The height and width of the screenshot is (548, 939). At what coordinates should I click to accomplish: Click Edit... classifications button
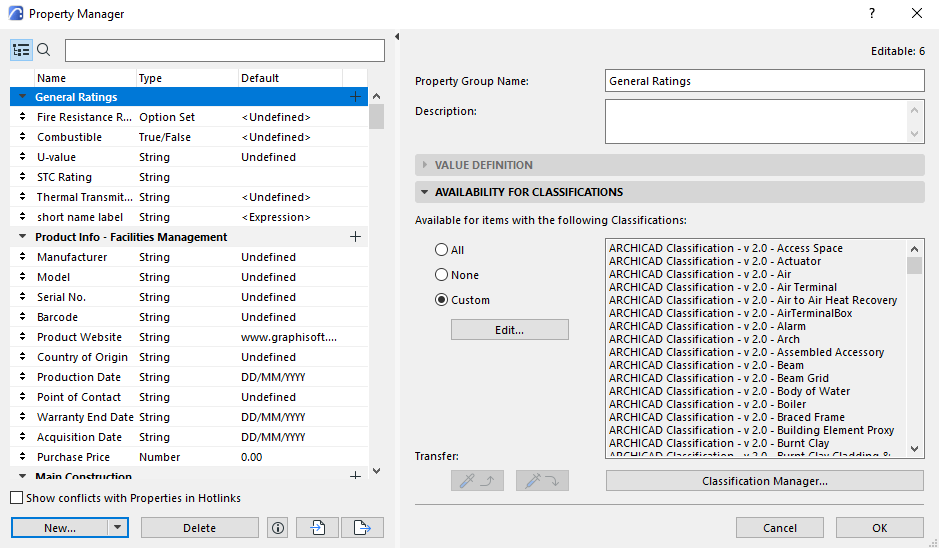(x=510, y=330)
